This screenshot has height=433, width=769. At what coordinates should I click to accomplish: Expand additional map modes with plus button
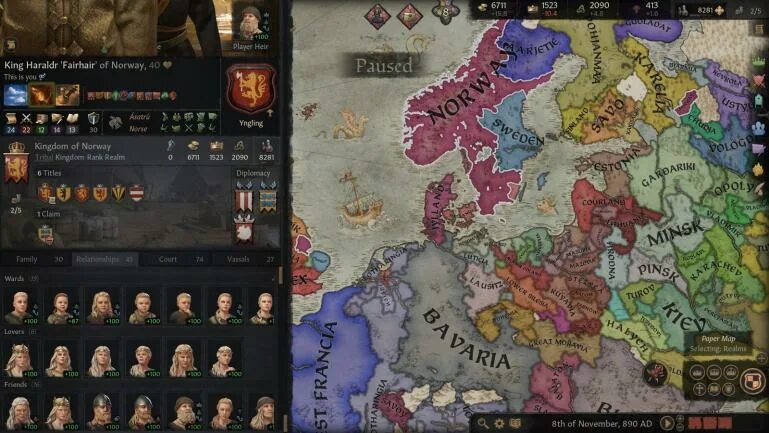(x=761, y=358)
